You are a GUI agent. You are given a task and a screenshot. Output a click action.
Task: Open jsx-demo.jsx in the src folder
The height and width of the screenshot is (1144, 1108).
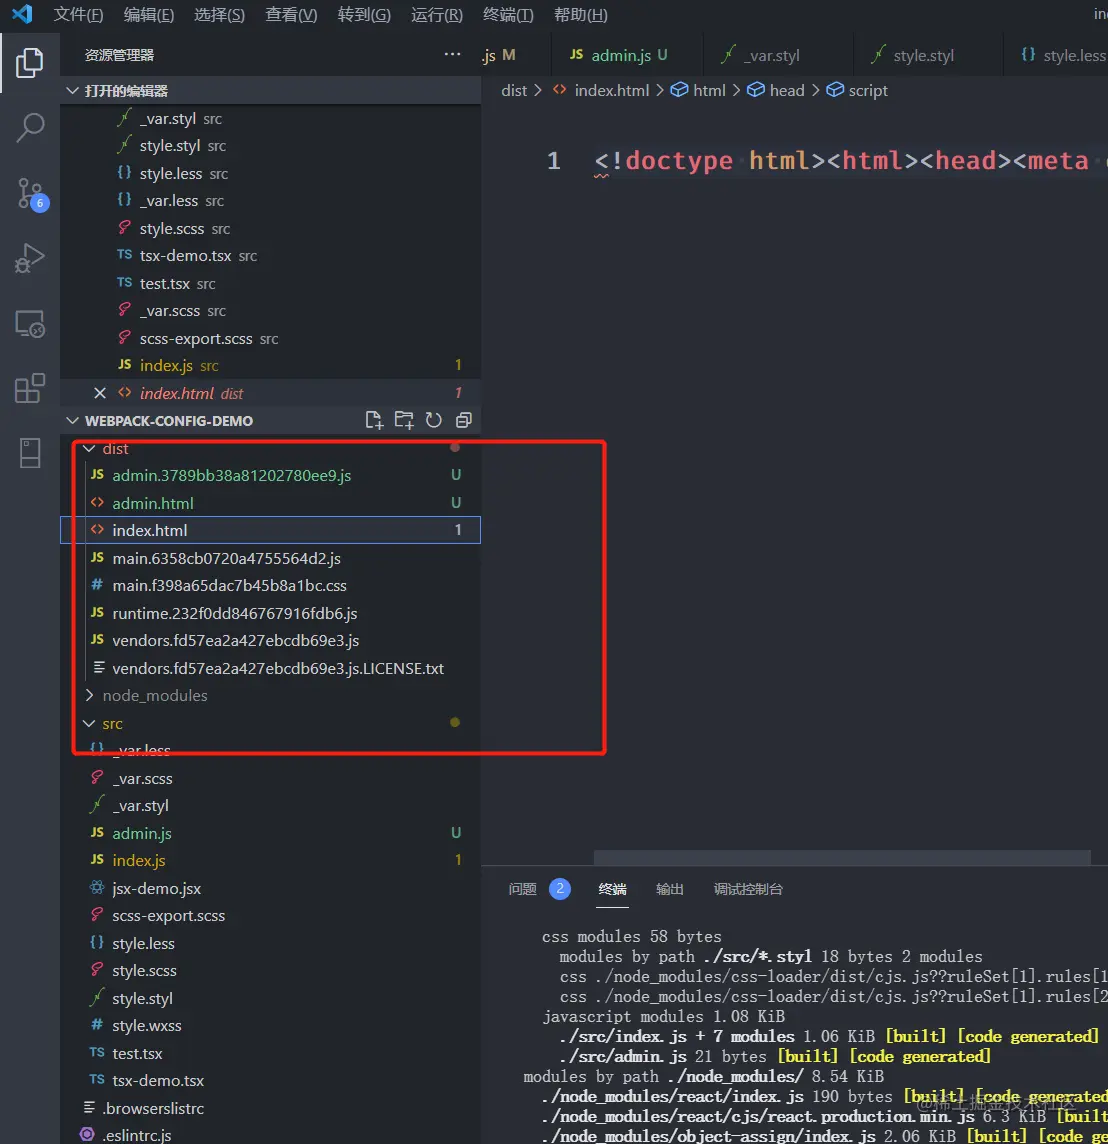coord(270,889)
